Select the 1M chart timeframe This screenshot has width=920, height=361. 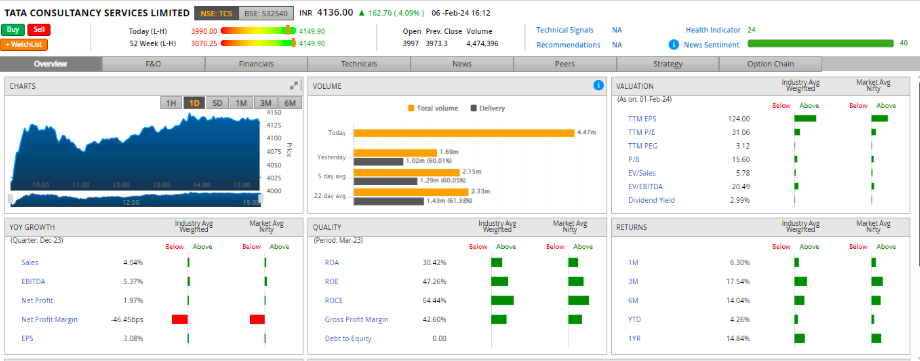click(241, 103)
